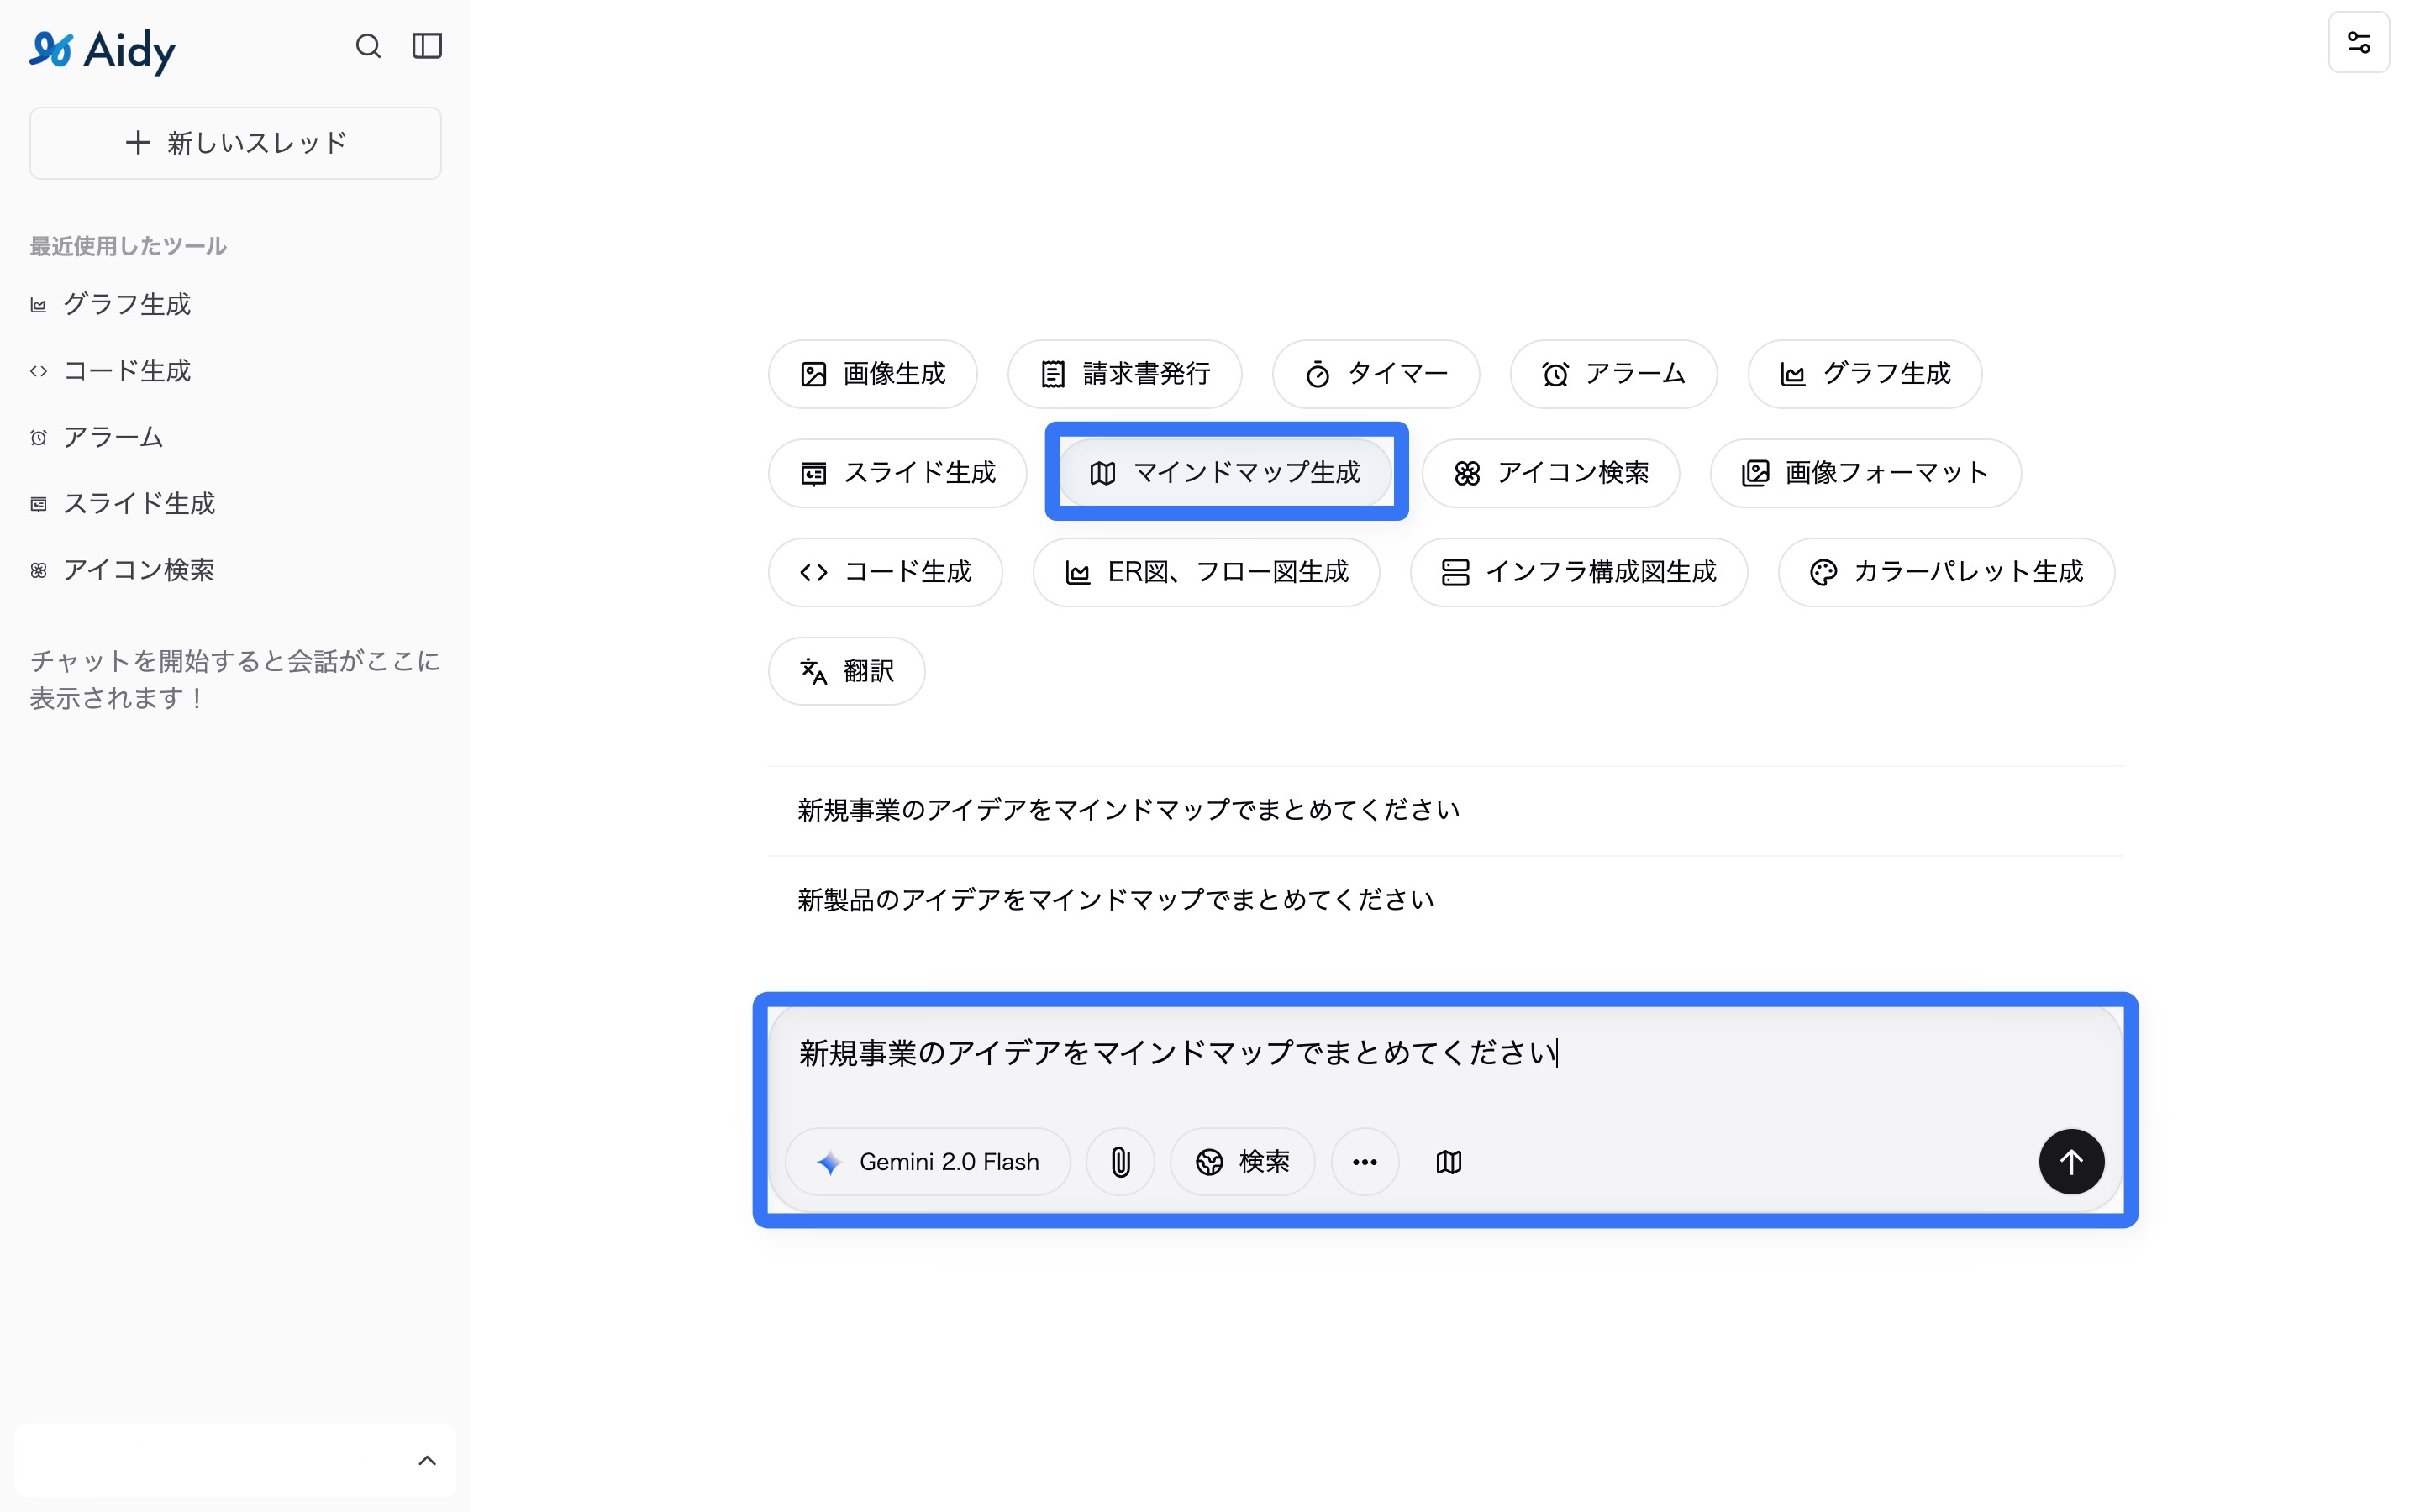
Task: Click the sidebar アラーム clock icon
Action: tap(38, 438)
